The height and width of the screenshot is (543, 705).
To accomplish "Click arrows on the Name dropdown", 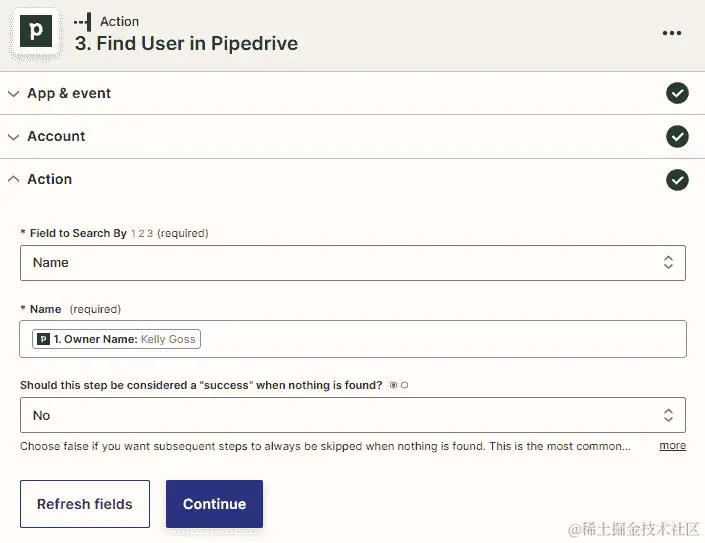I will [x=668, y=263].
